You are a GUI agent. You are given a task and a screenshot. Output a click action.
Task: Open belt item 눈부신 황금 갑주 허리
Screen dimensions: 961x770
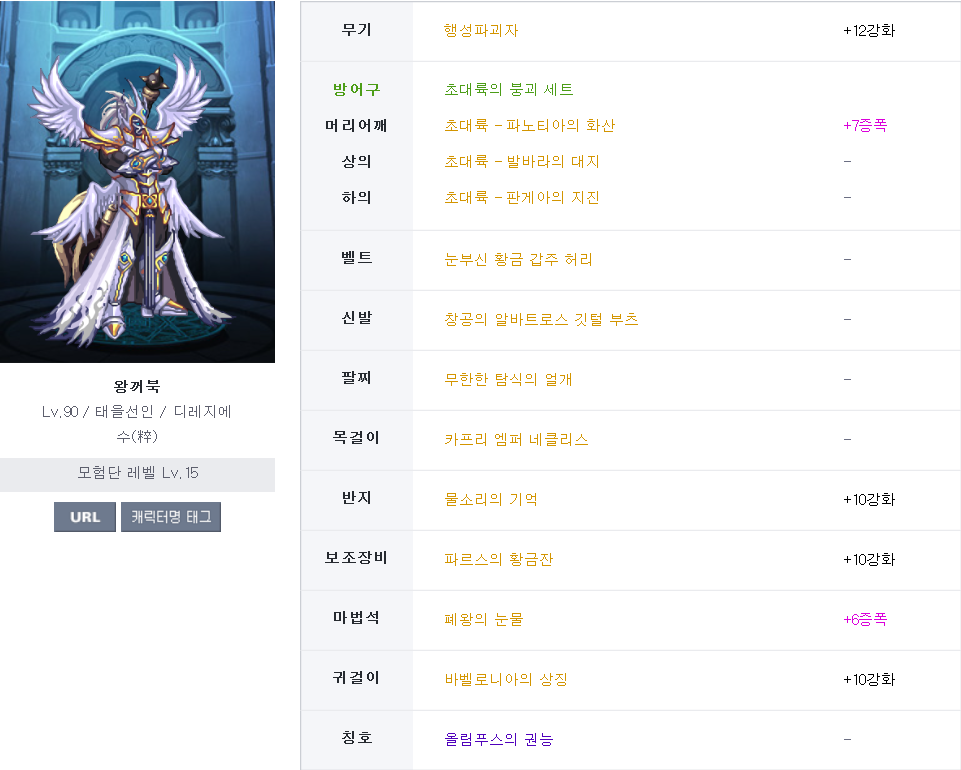pyautogui.click(x=518, y=259)
